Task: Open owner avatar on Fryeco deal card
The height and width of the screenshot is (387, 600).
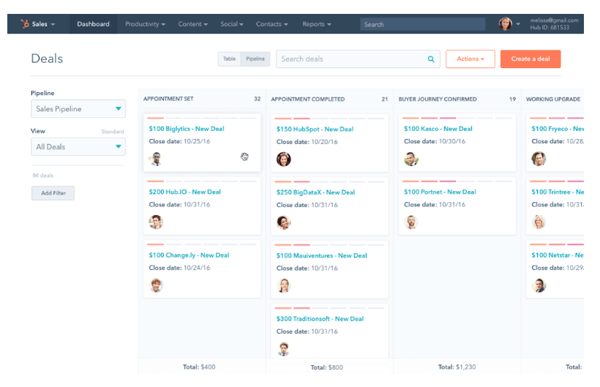Action: [539, 158]
